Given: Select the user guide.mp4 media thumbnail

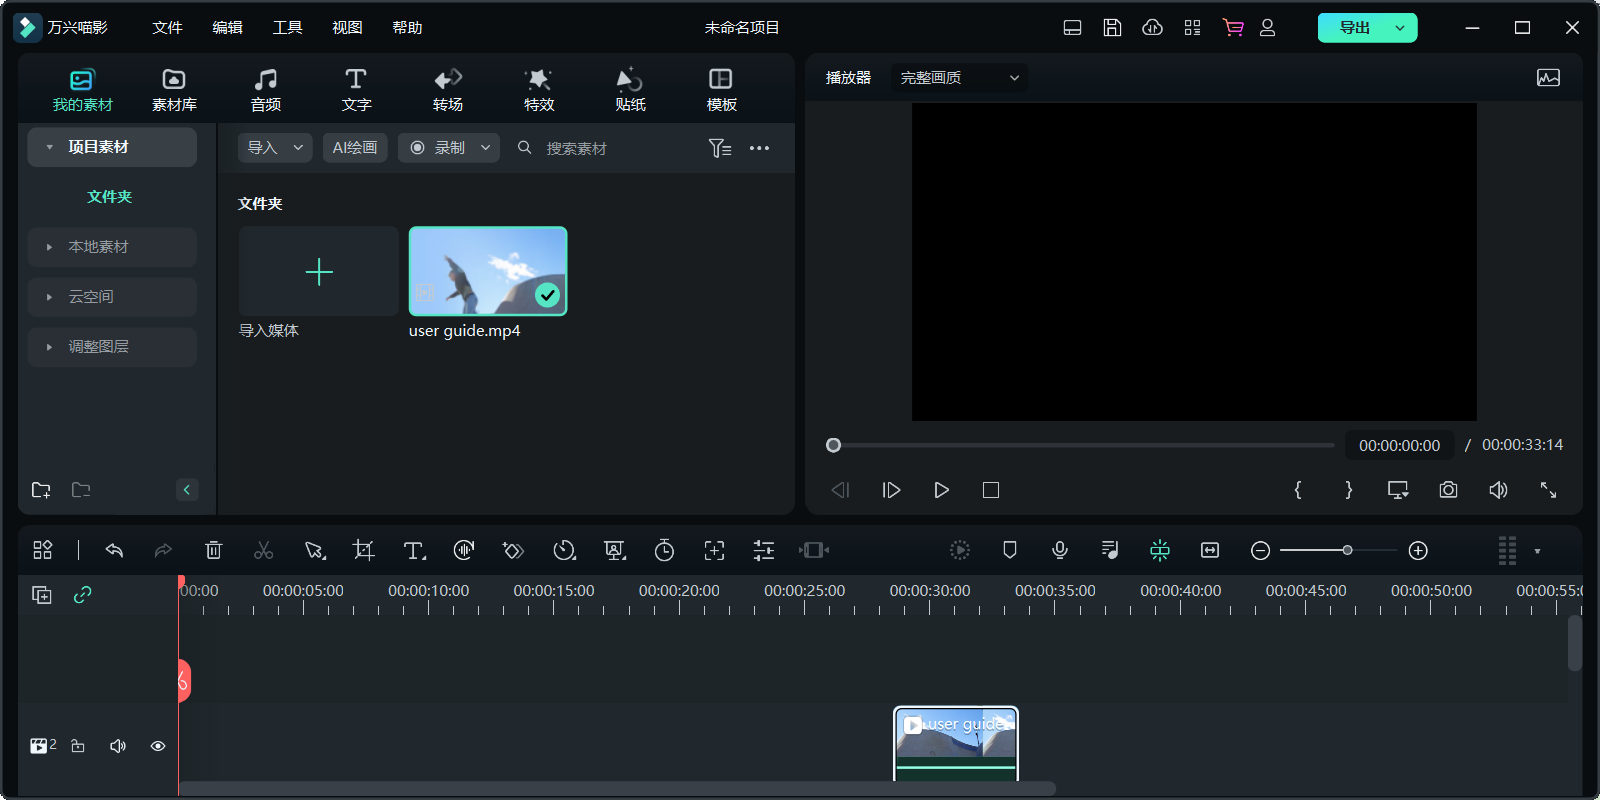Looking at the screenshot, I should coord(488,271).
